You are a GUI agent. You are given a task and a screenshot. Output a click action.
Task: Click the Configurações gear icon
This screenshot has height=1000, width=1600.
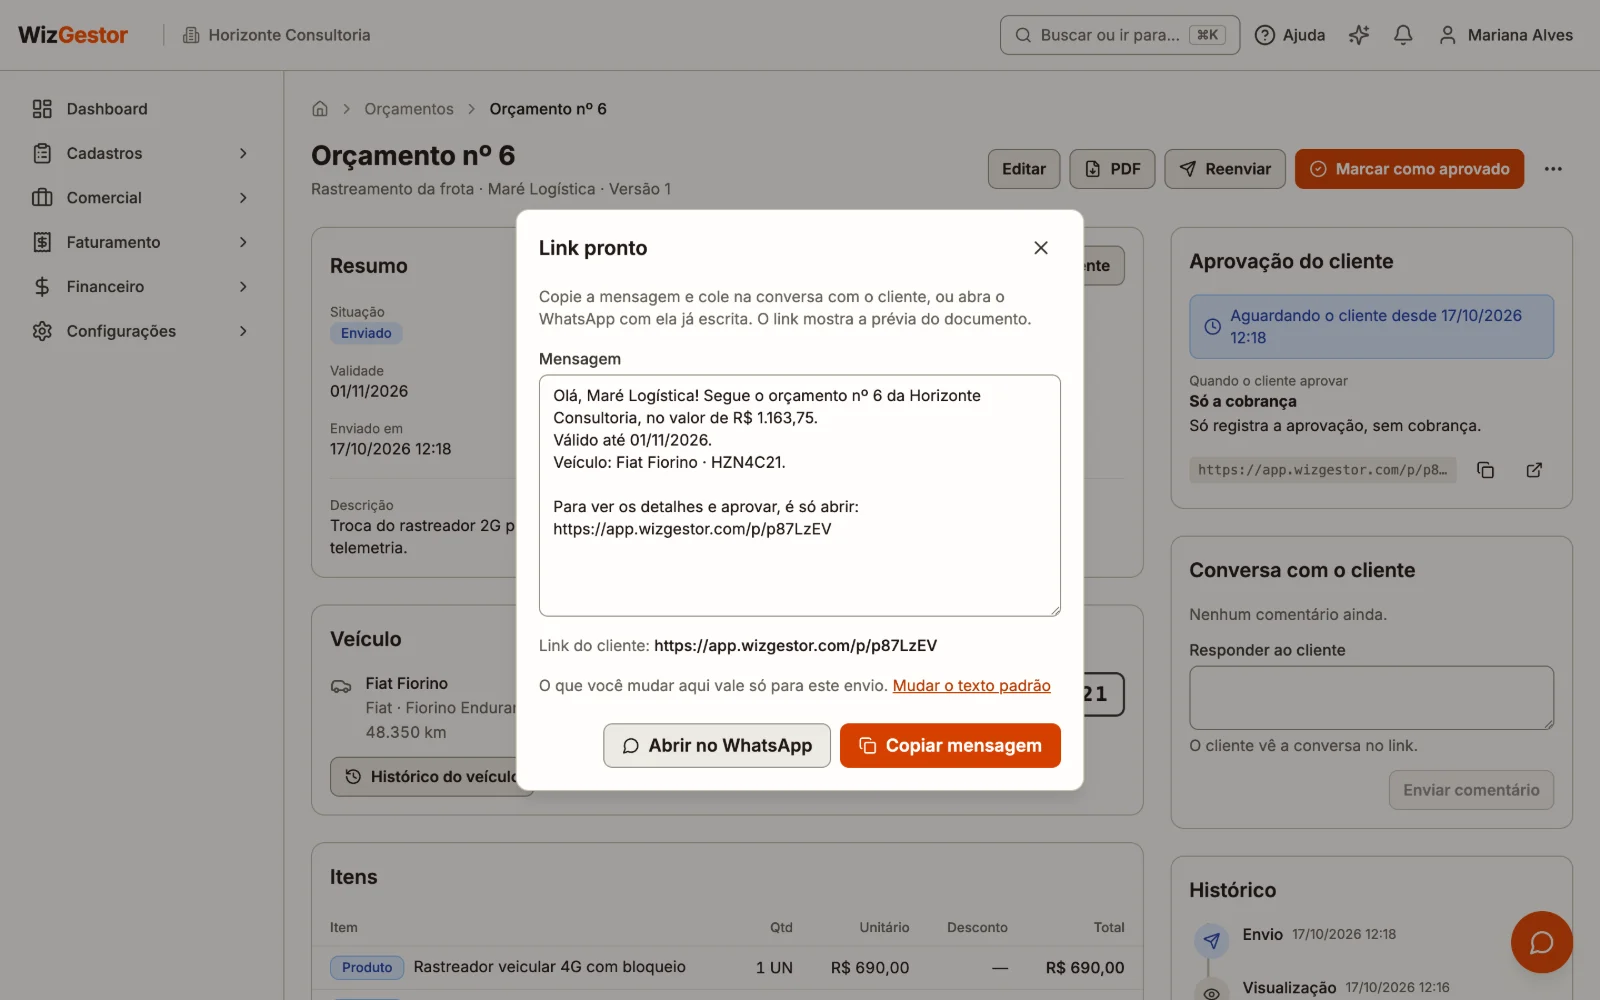(42, 331)
